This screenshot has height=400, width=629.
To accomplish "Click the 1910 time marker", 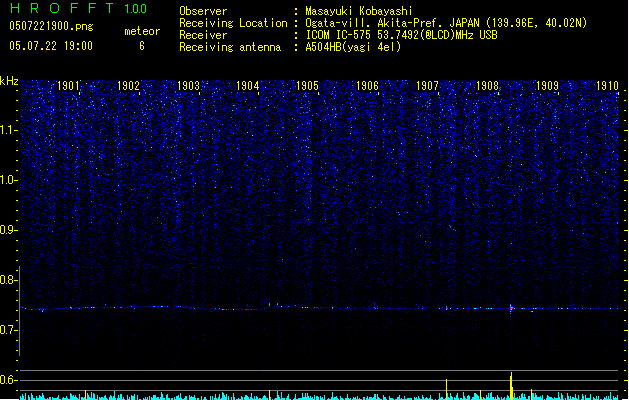I will pyautogui.click(x=607, y=86).
